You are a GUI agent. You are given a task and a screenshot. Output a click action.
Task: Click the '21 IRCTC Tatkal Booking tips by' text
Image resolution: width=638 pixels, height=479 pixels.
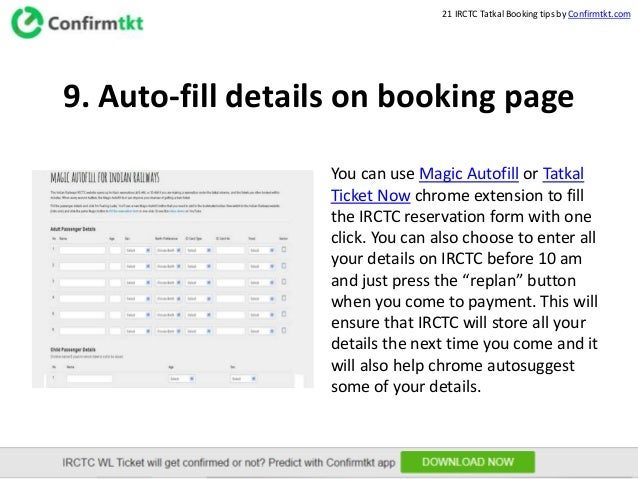[x=504, y=14]
